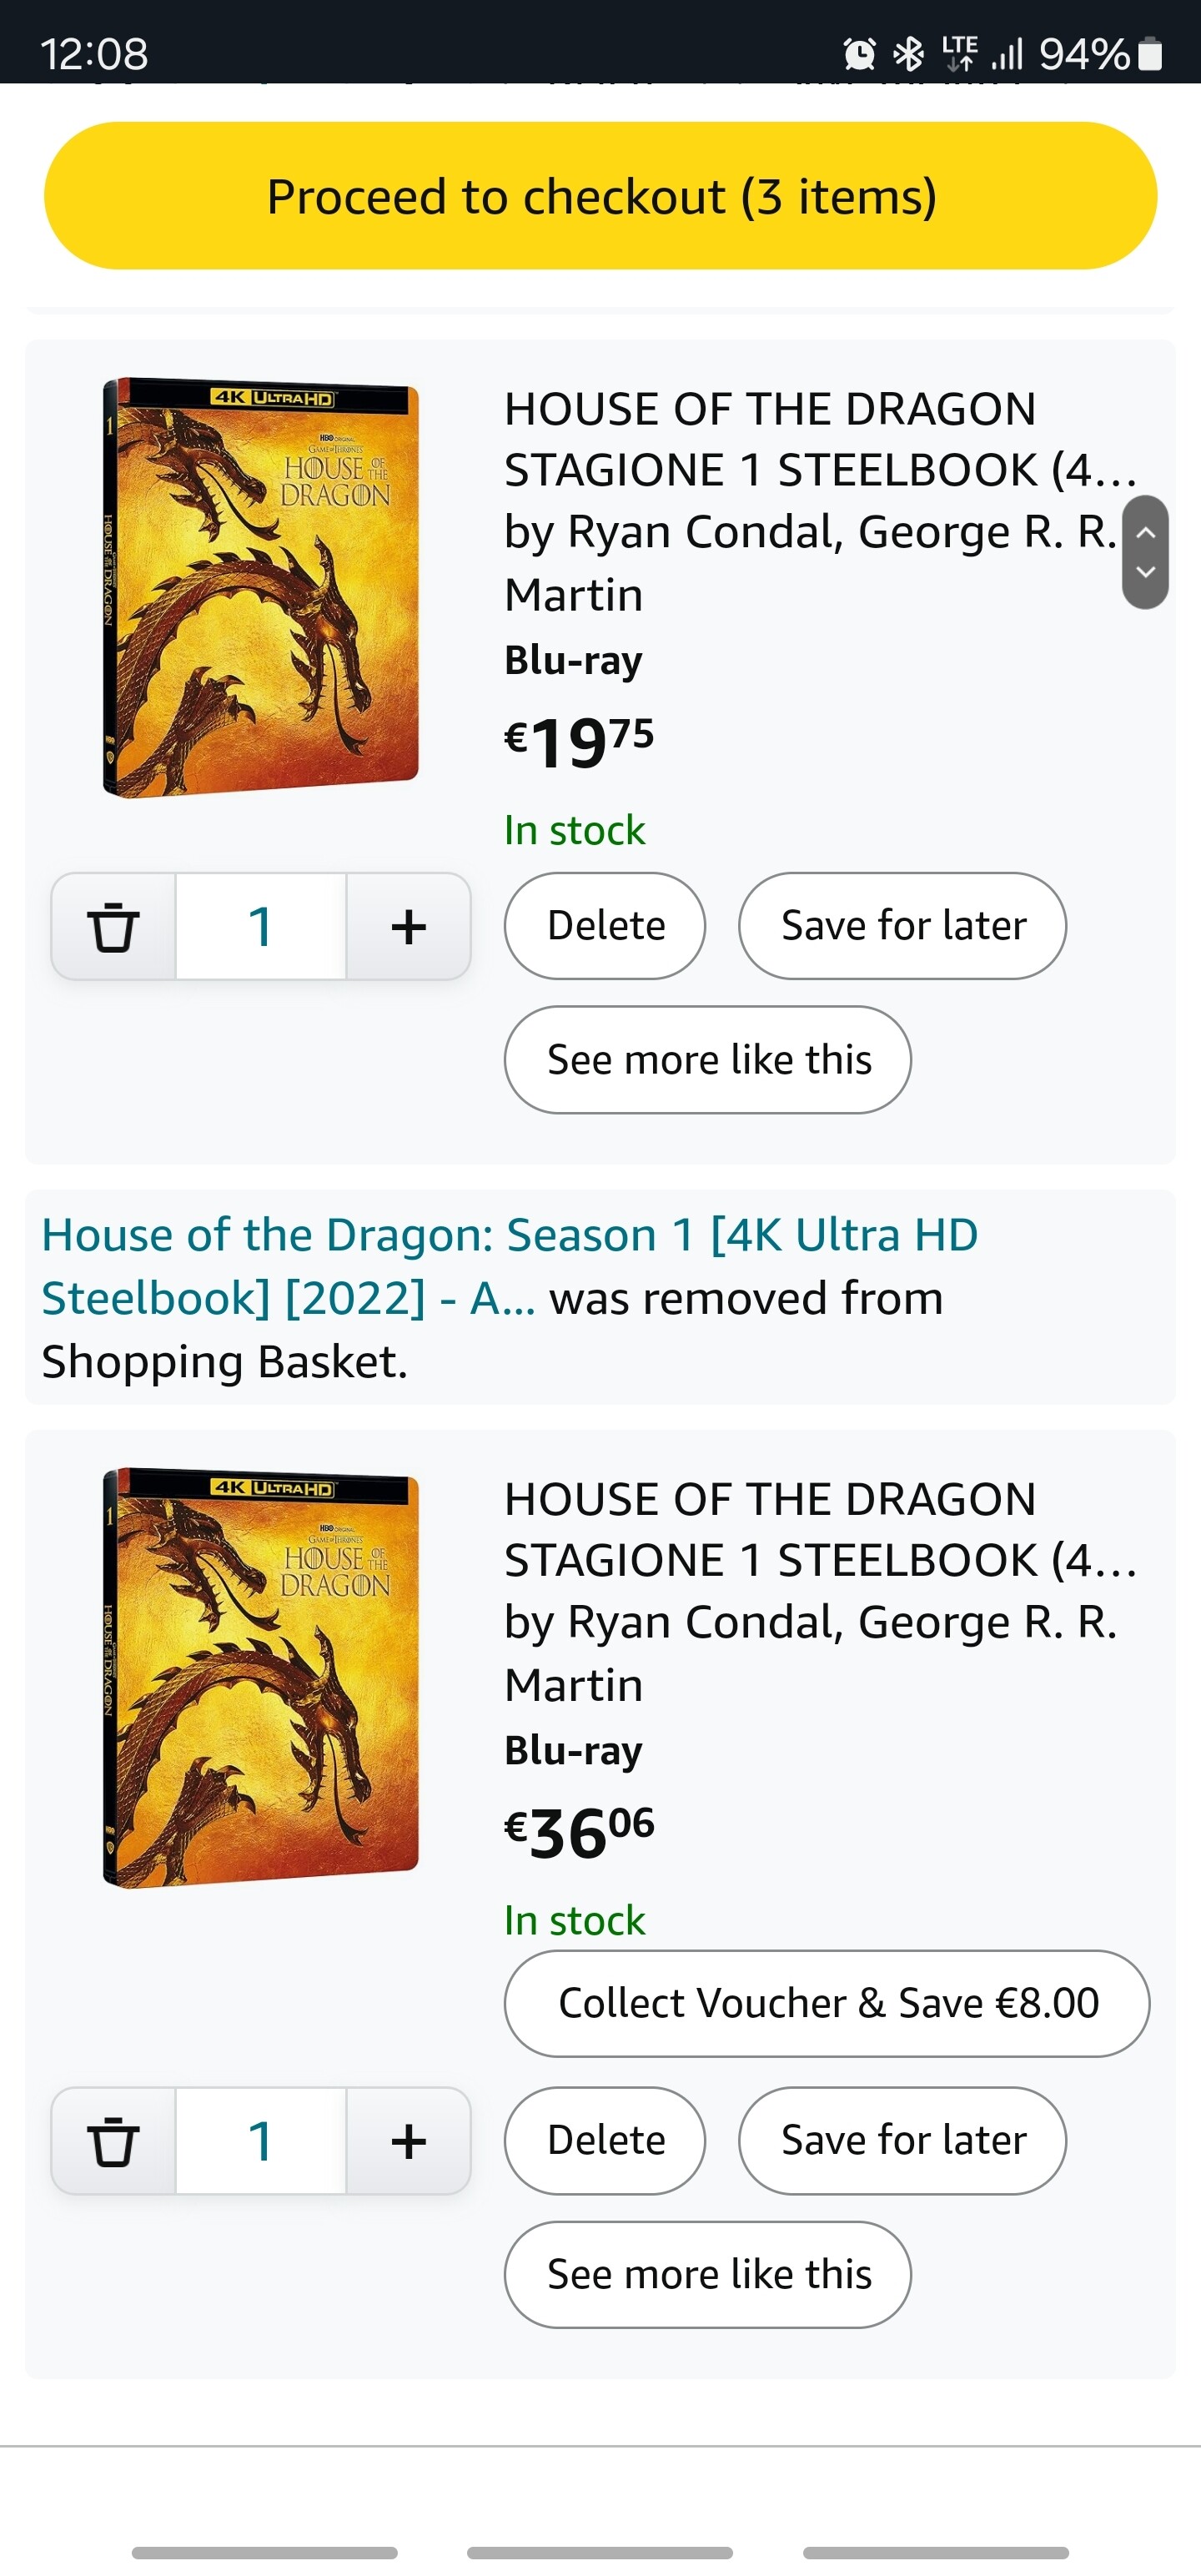Viewport: 1201px width, 2576px height.
Task: Tap the quantity field of €36.06 item
Action: 261,2141
